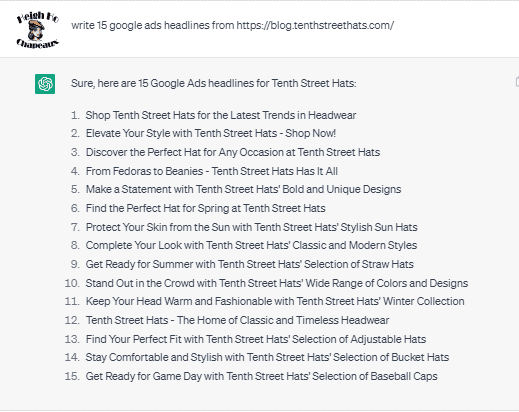The height and width of the screenshot is (412, 519).
Task: Click headline 4 'From Fedoras to Beanies'
Action: pyautogui.click(x=212, y=171)
